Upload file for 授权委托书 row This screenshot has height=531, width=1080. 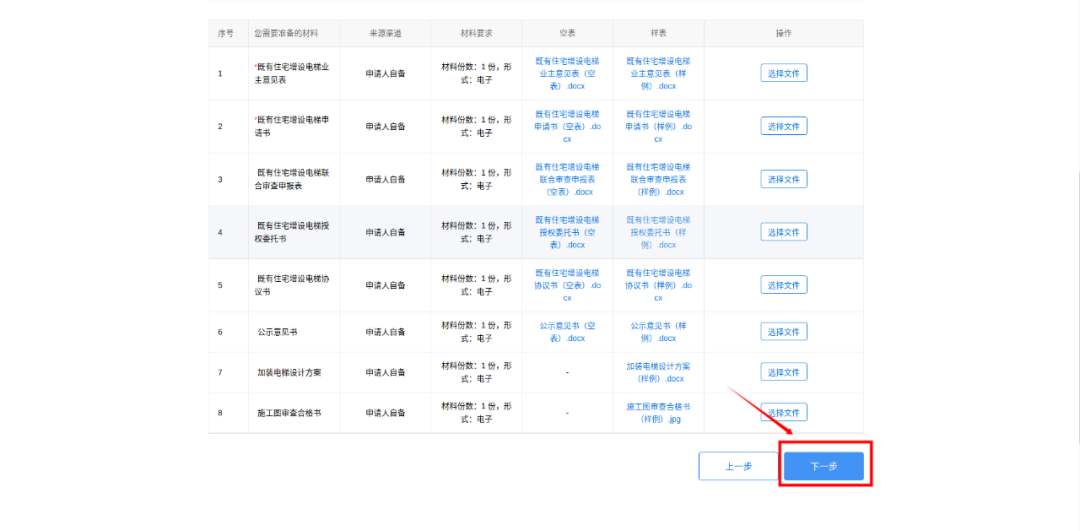coord(783,232)
